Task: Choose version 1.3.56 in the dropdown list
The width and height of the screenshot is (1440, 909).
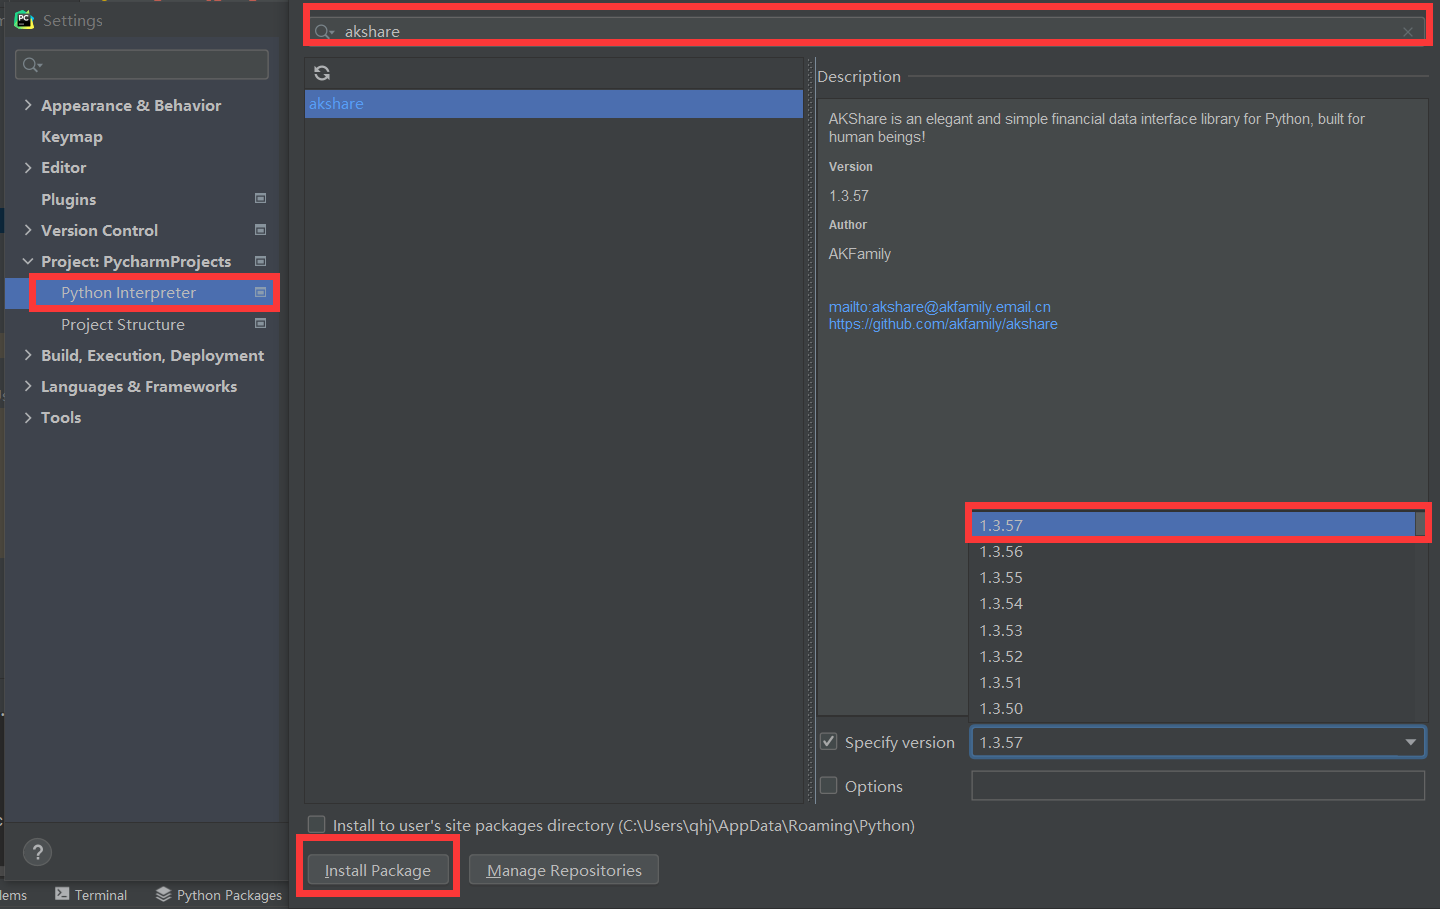Action: pyautogui.click(x=1192, y=551)
